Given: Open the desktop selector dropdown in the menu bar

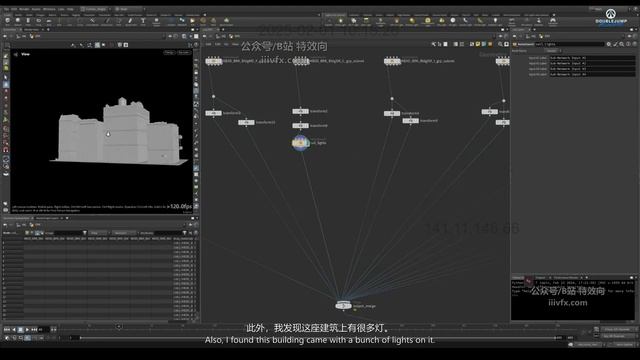Looking at the screenshot, I should pos(96,9).
